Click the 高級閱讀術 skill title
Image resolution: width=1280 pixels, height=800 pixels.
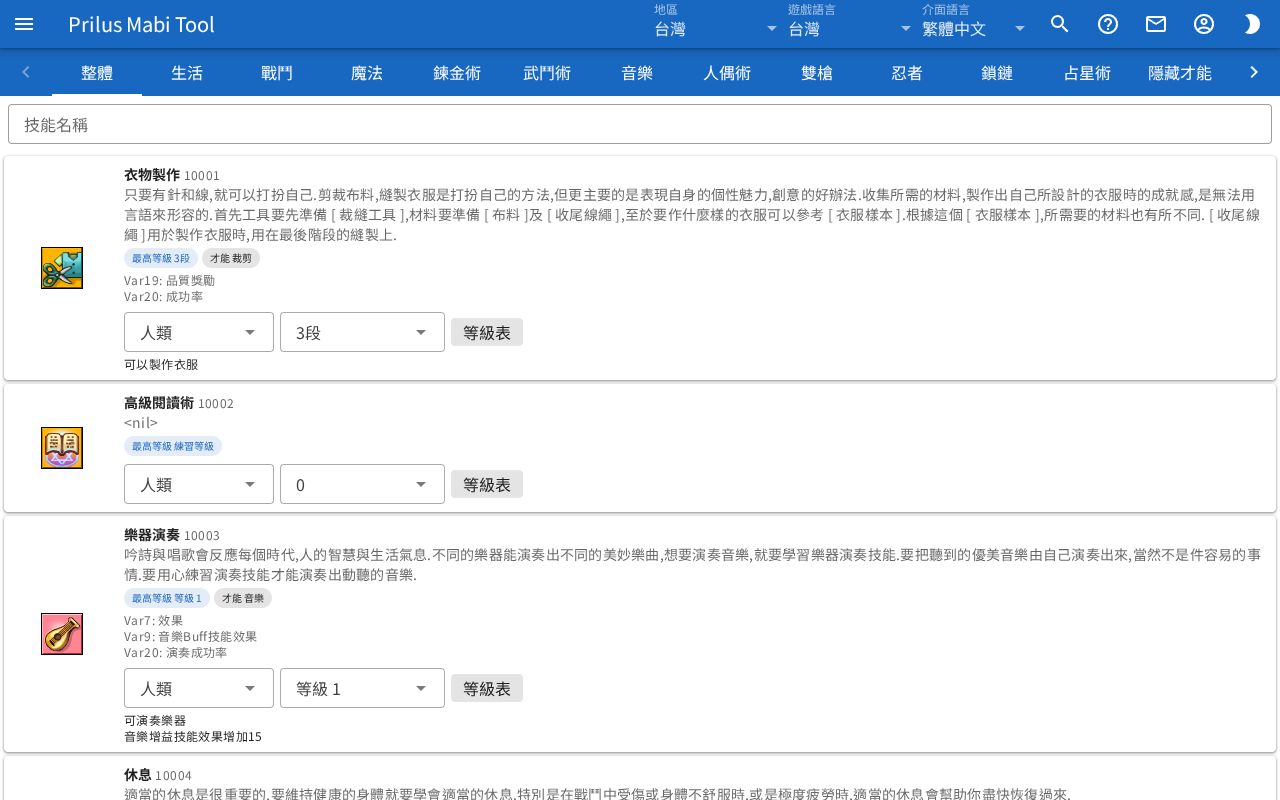click(x=159, y=402)
